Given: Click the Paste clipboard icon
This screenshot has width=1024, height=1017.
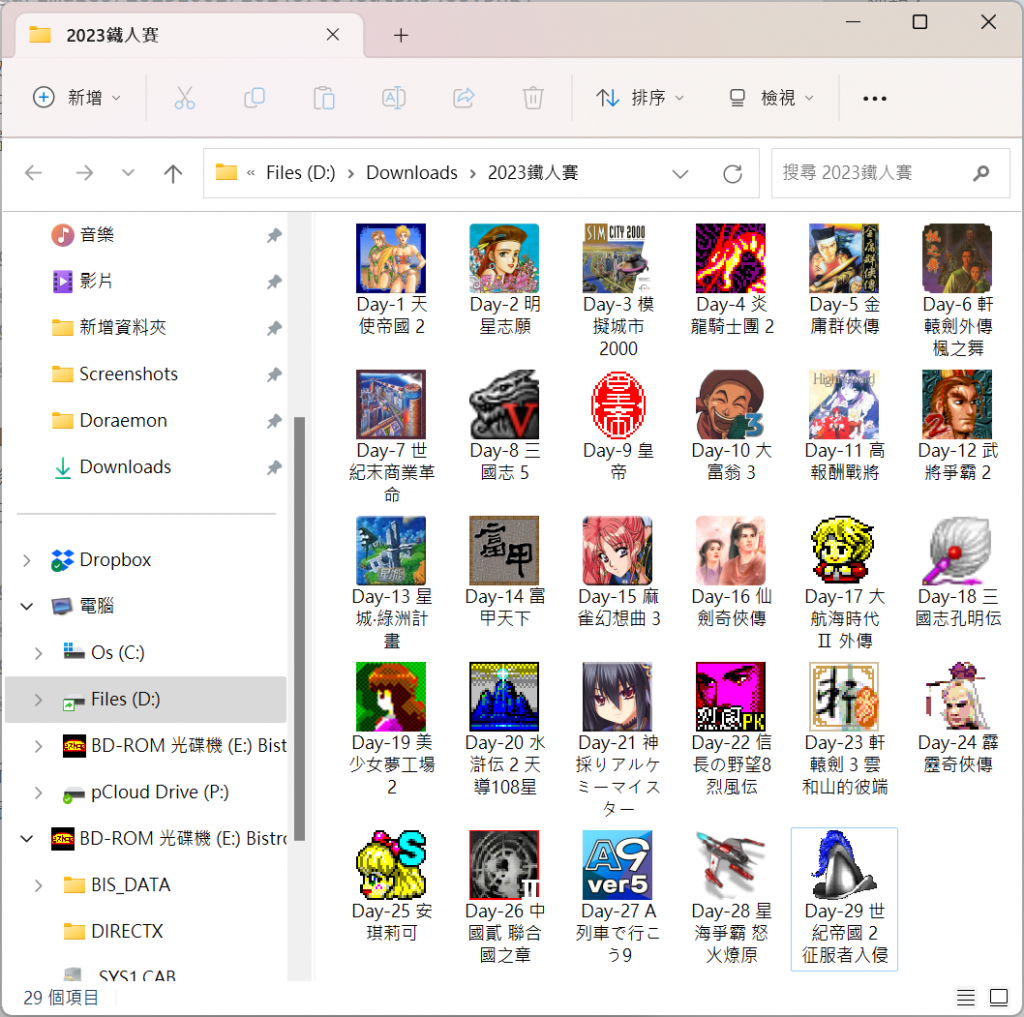Looking at the screenshot, I should tap(324, 99).
